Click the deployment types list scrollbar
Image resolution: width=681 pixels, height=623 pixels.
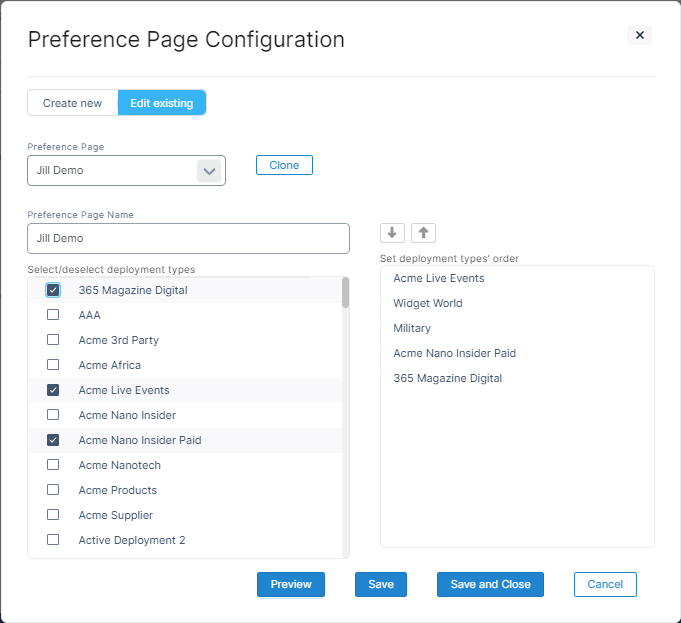click(x=345, y=294)
